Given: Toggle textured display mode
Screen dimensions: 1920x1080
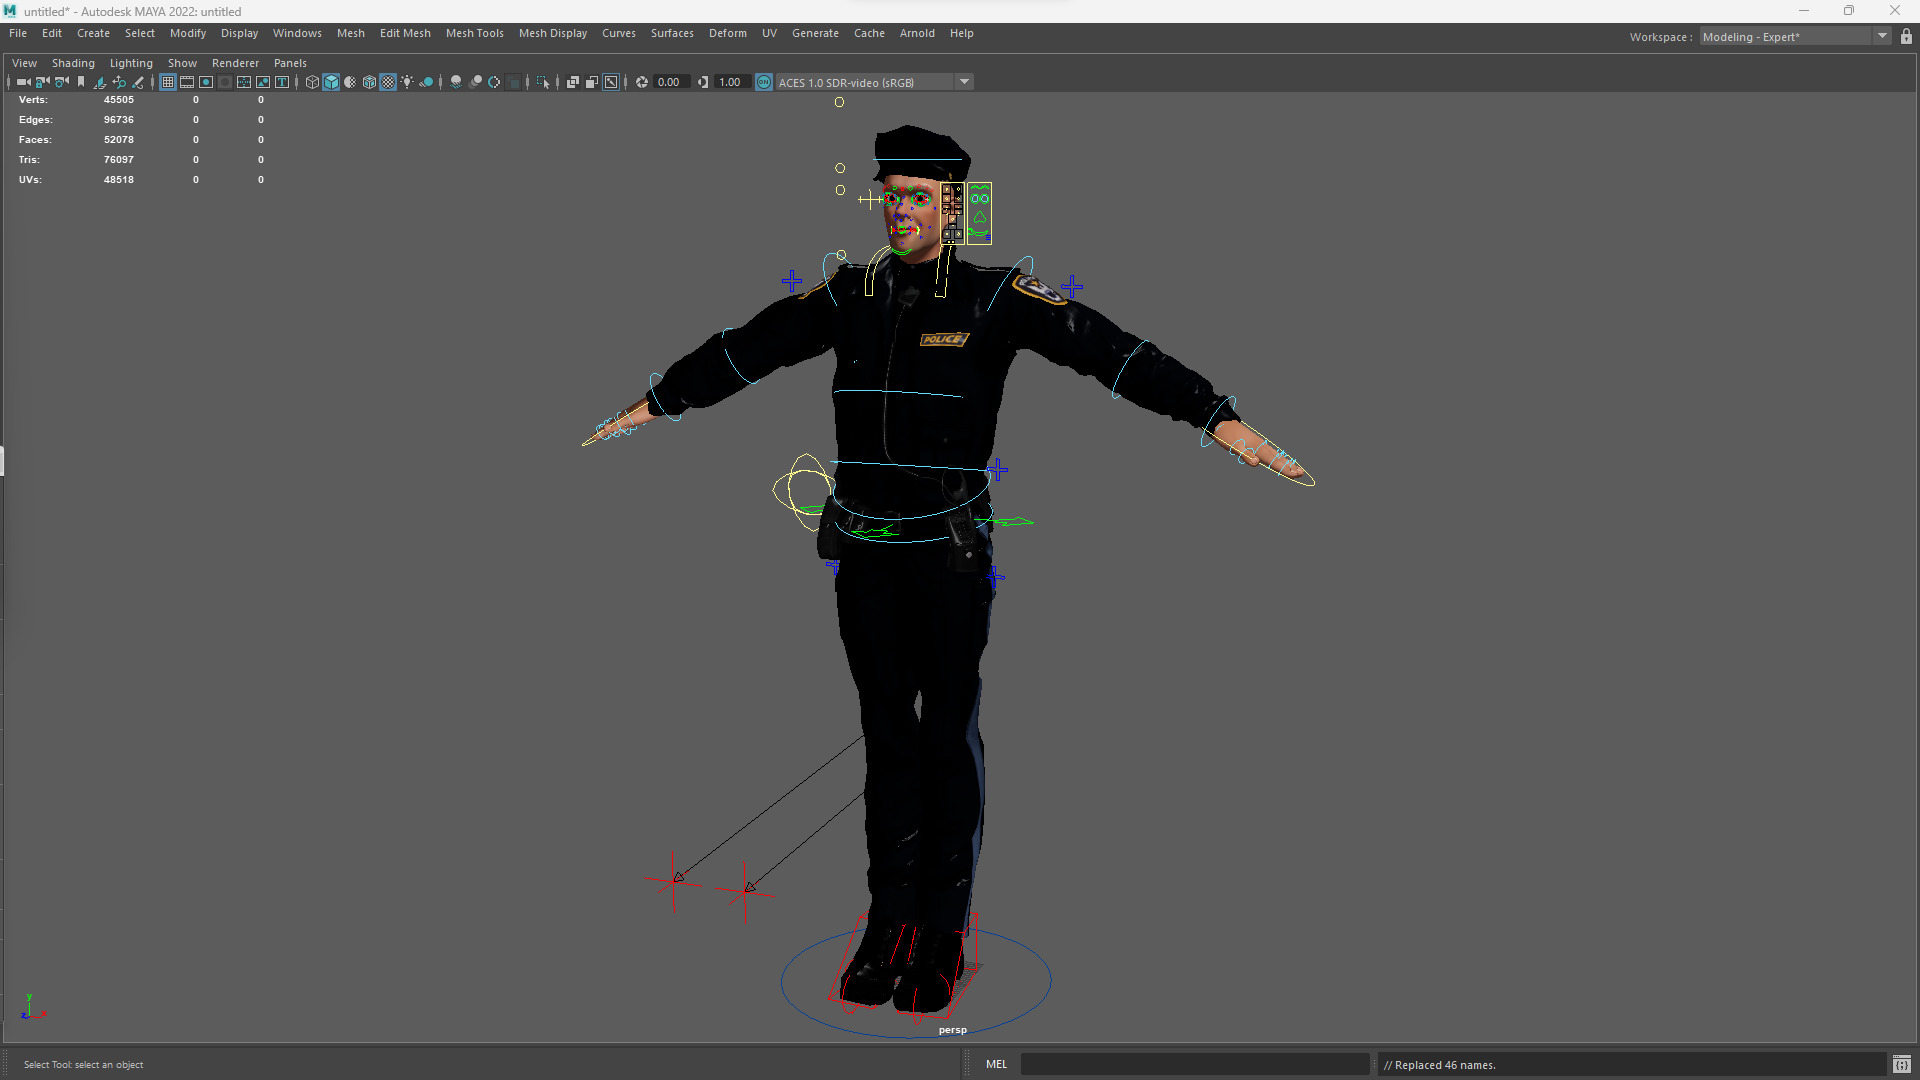Looking at the screenshot, I should click(388, 82).
